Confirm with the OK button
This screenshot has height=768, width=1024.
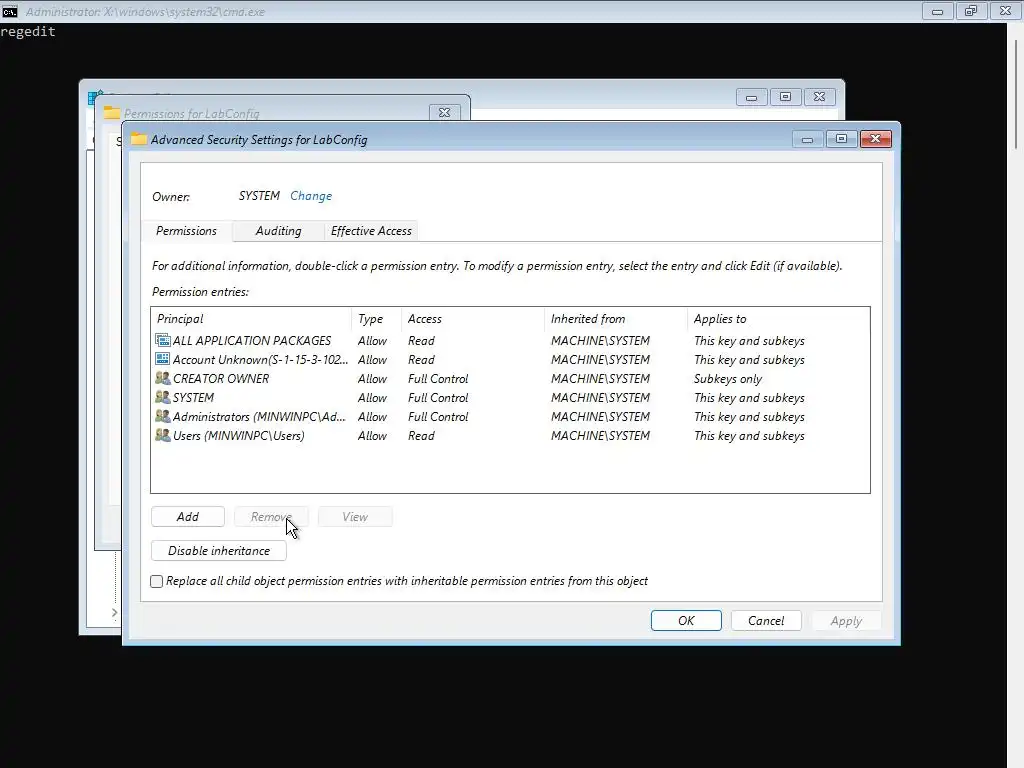click(x=686, y=620)
